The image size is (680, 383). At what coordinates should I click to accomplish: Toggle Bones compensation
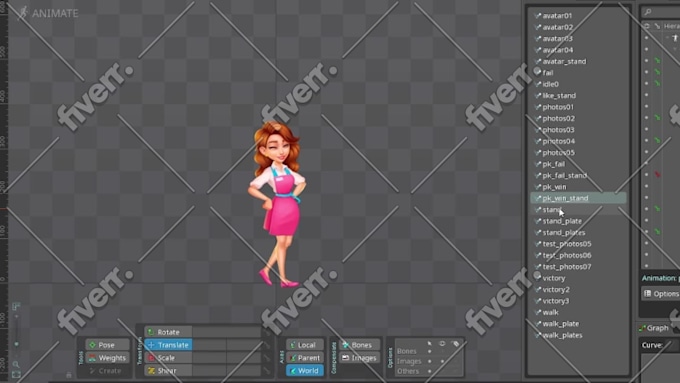click(360, 345)
